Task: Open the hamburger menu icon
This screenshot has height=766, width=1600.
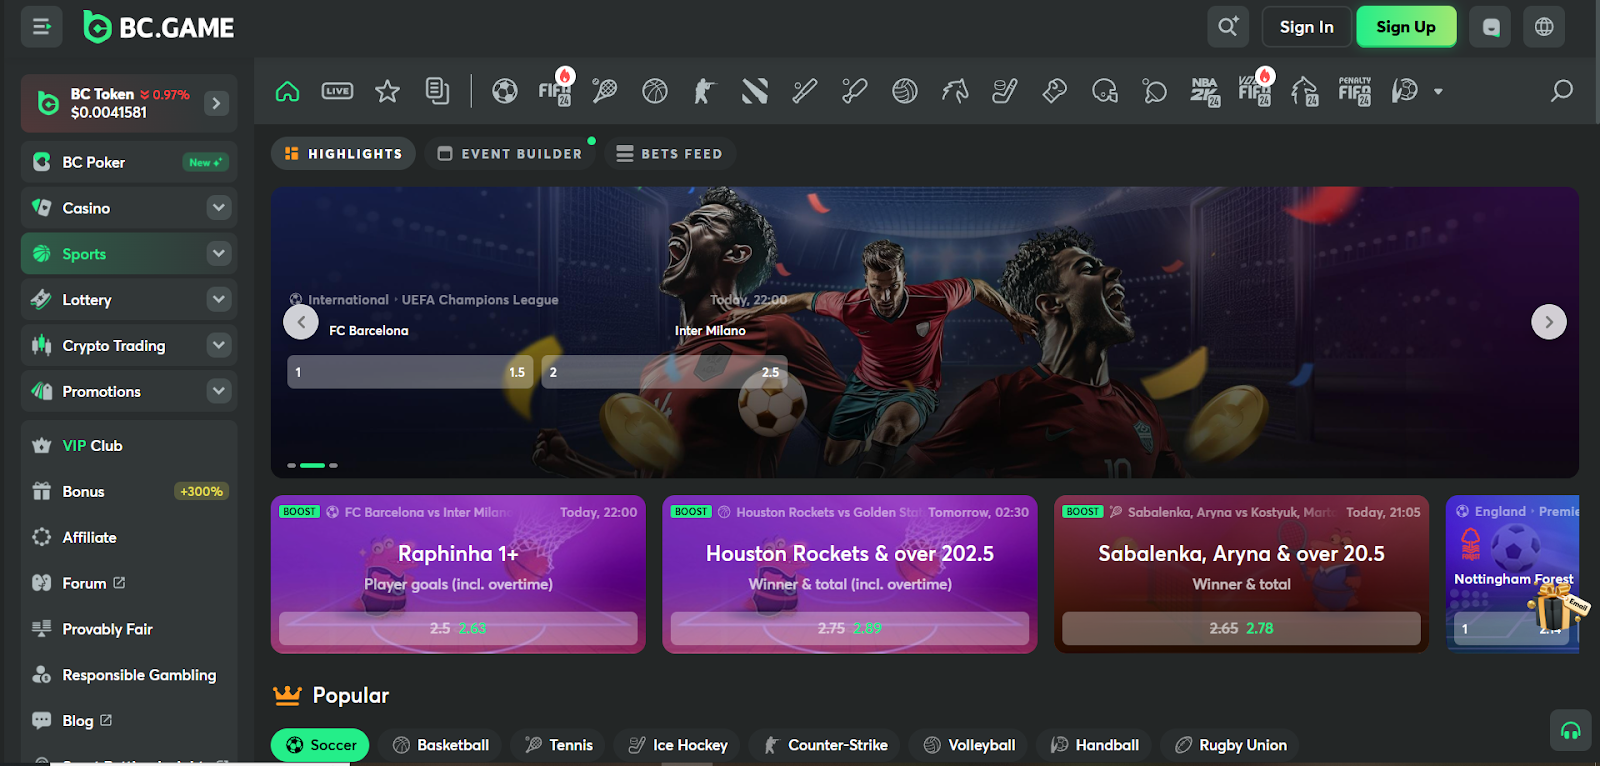Action: 41,27
